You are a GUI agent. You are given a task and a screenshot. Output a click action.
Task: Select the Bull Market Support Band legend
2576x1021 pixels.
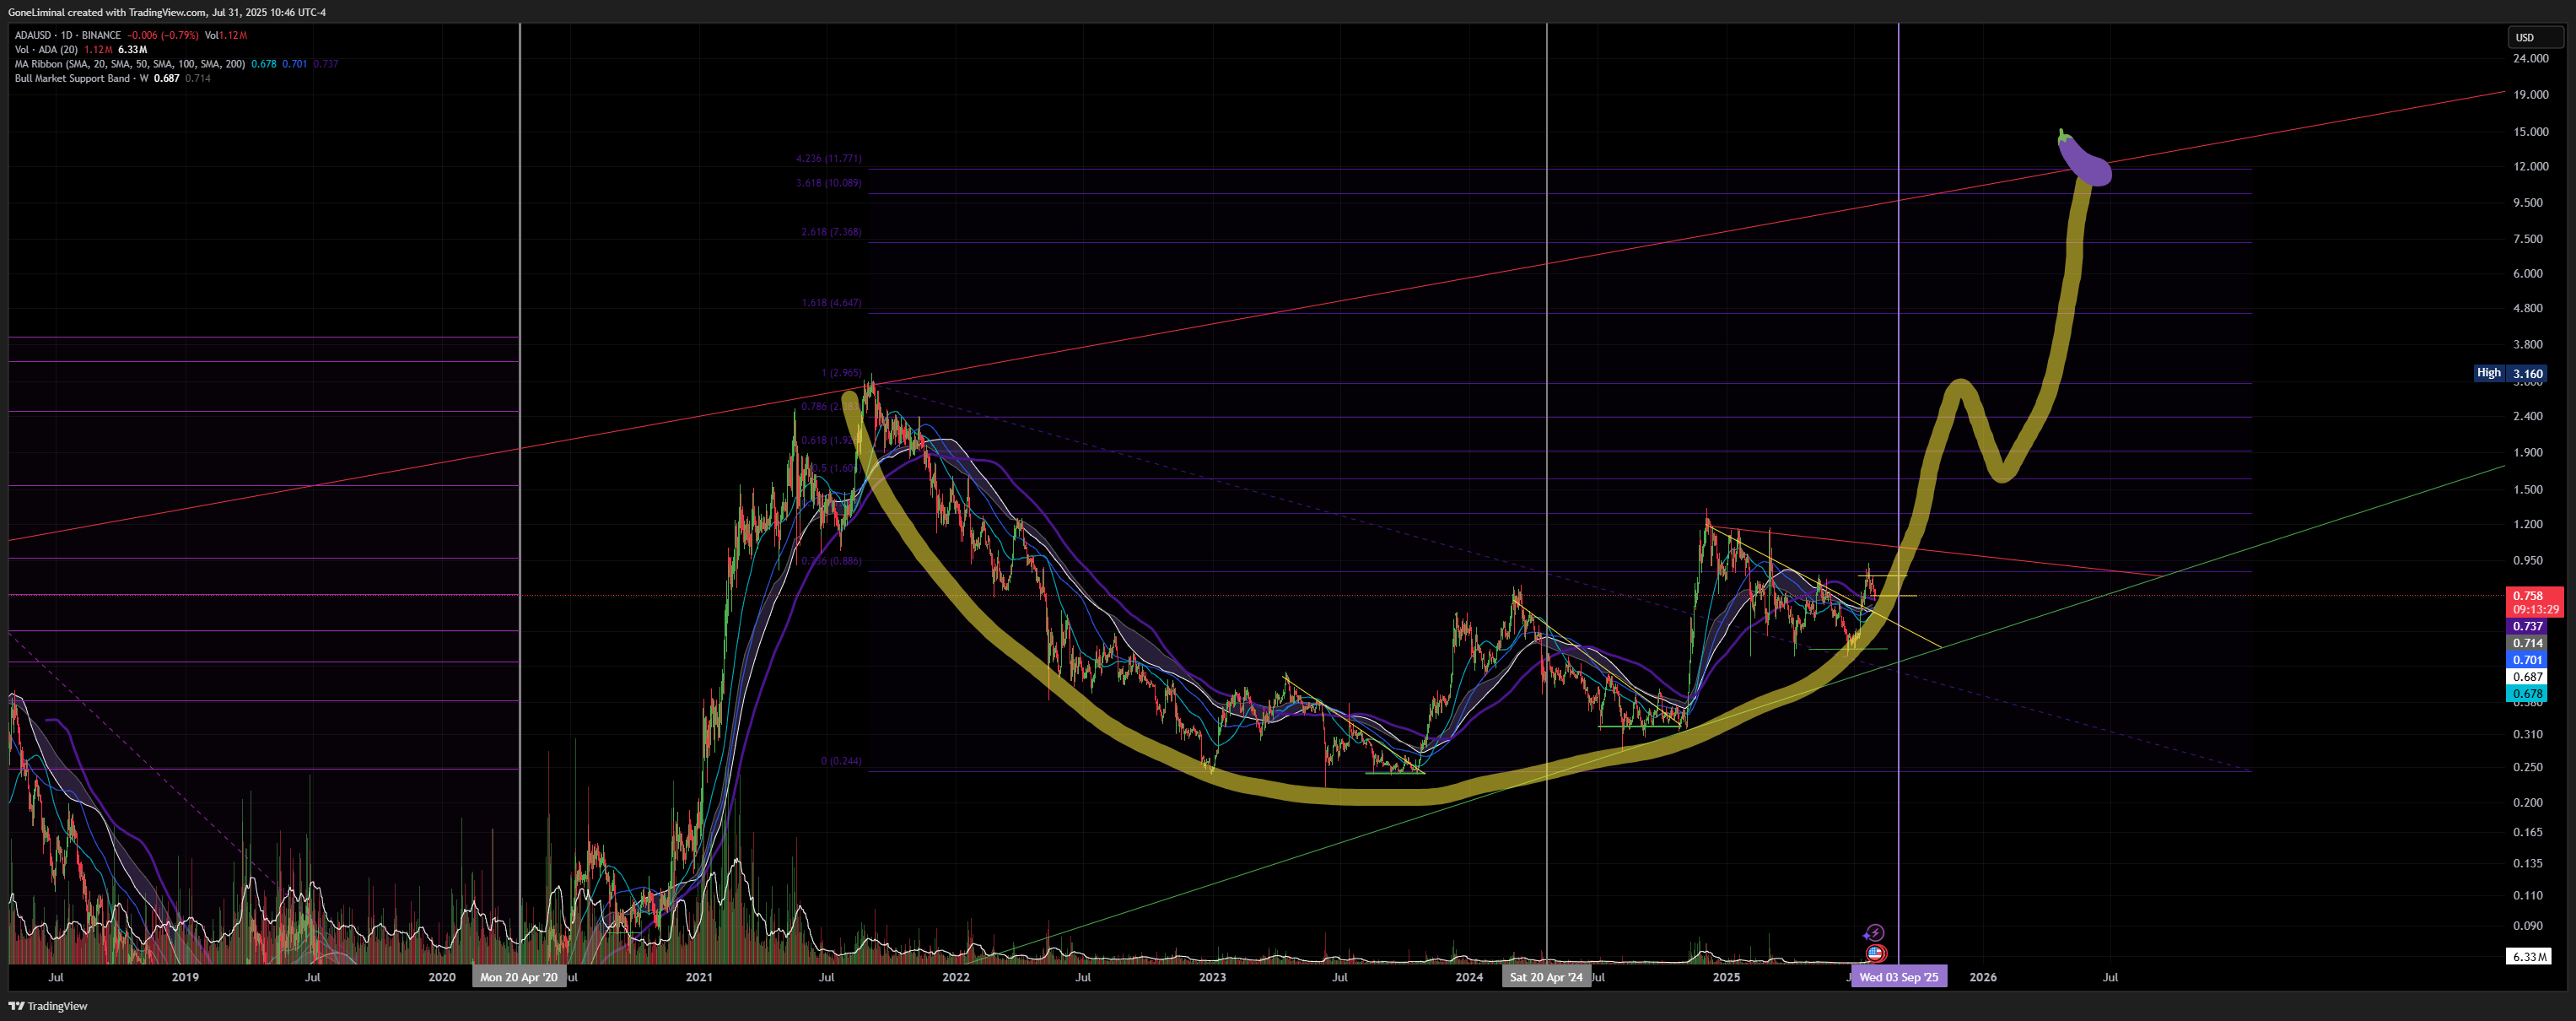pos(82,78)
